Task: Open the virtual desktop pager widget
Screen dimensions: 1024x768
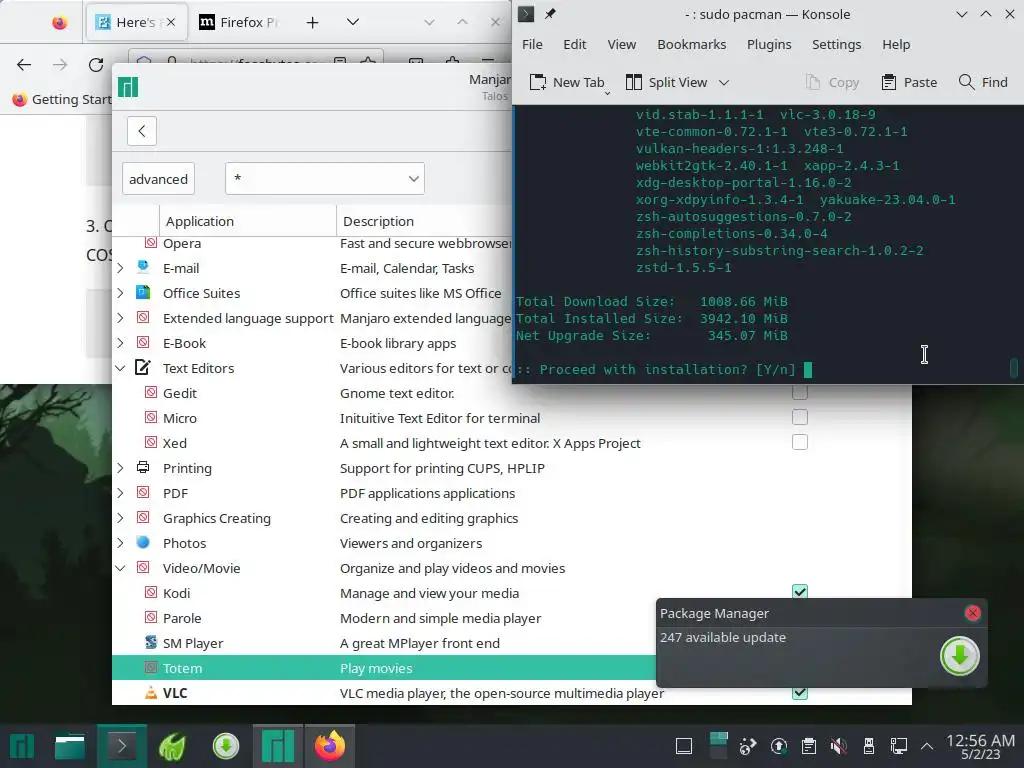Action: (x=718, y=746)
